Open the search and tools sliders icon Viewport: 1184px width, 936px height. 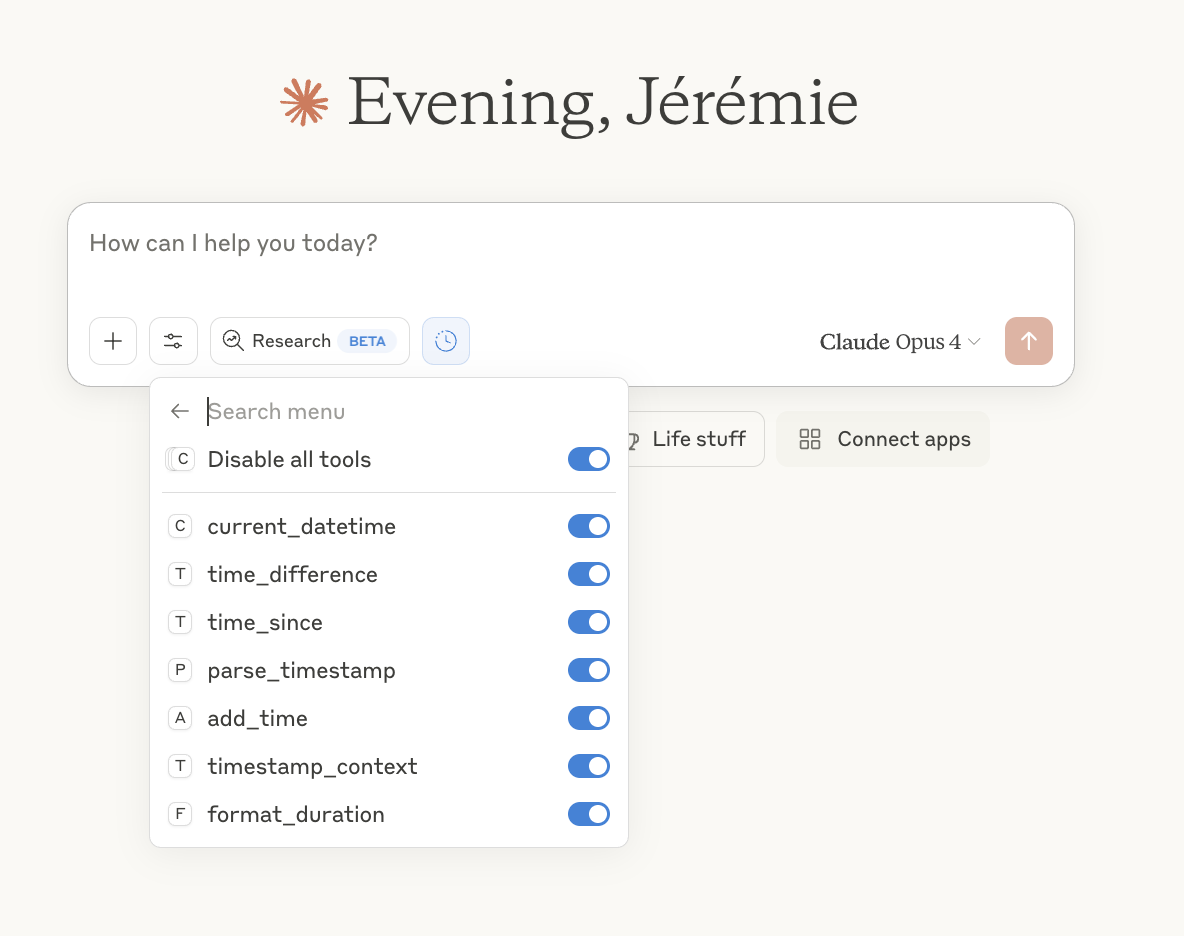(x=173, y=341)
